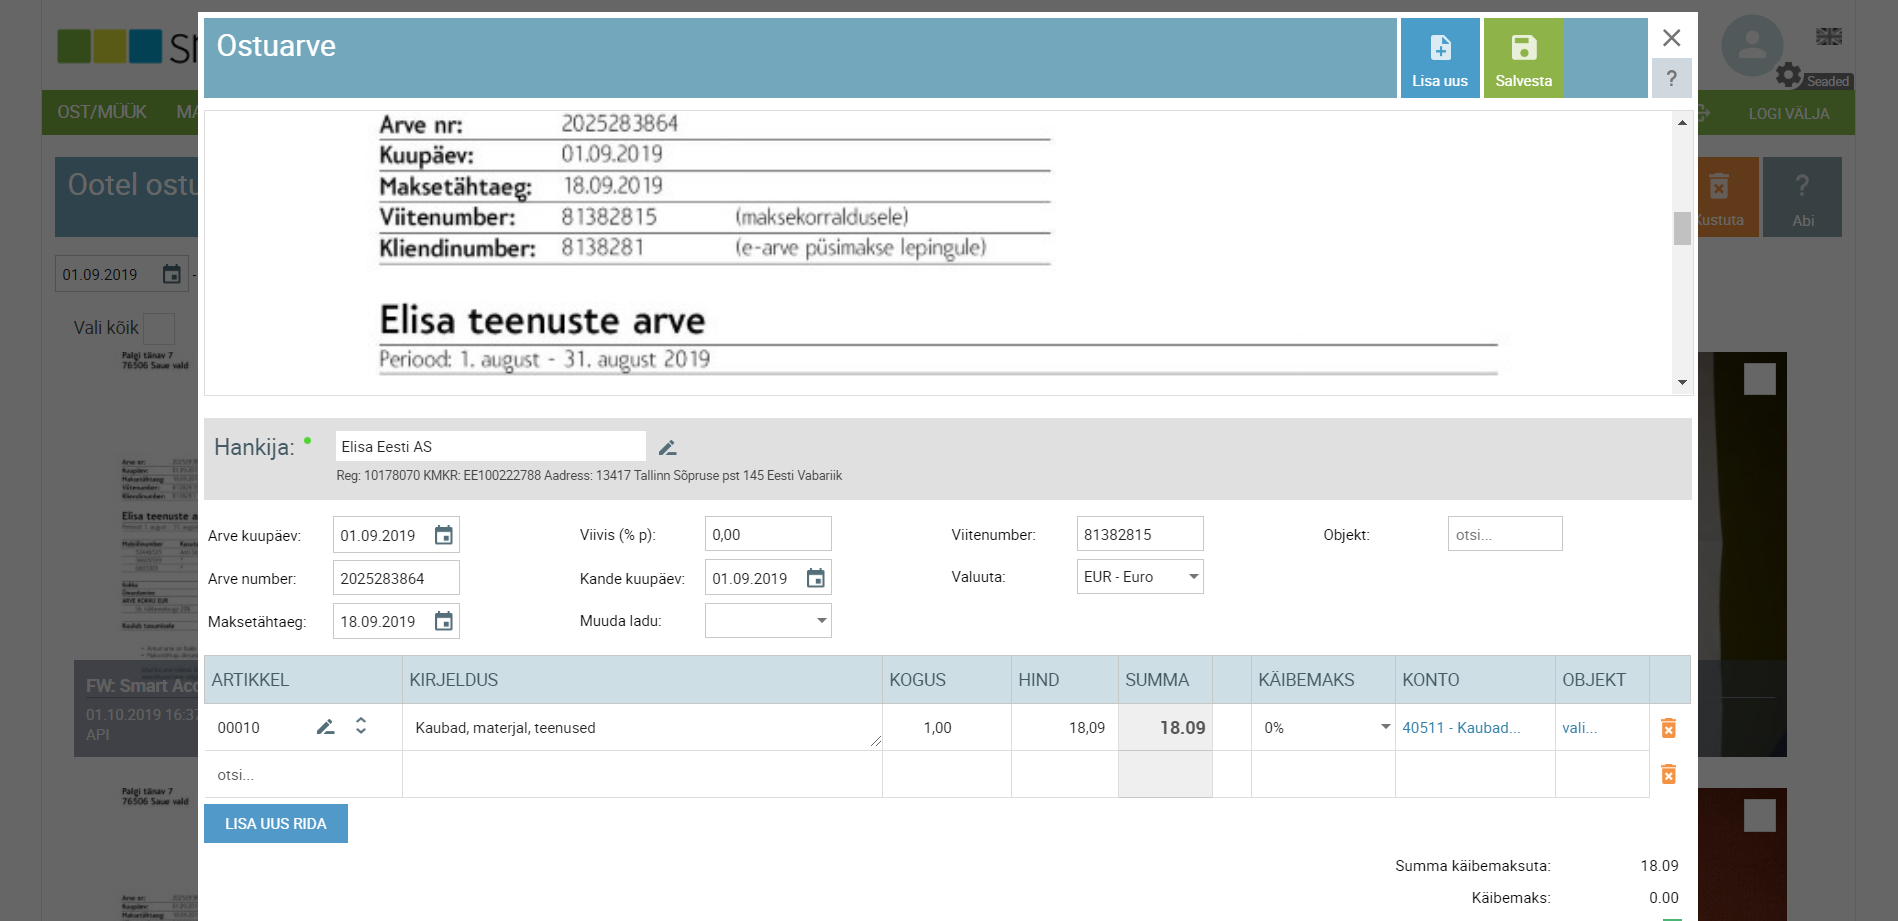
Task: Open calendar for Arve kuupäev field
Action: pyautogui.click(x=444, y=535)
